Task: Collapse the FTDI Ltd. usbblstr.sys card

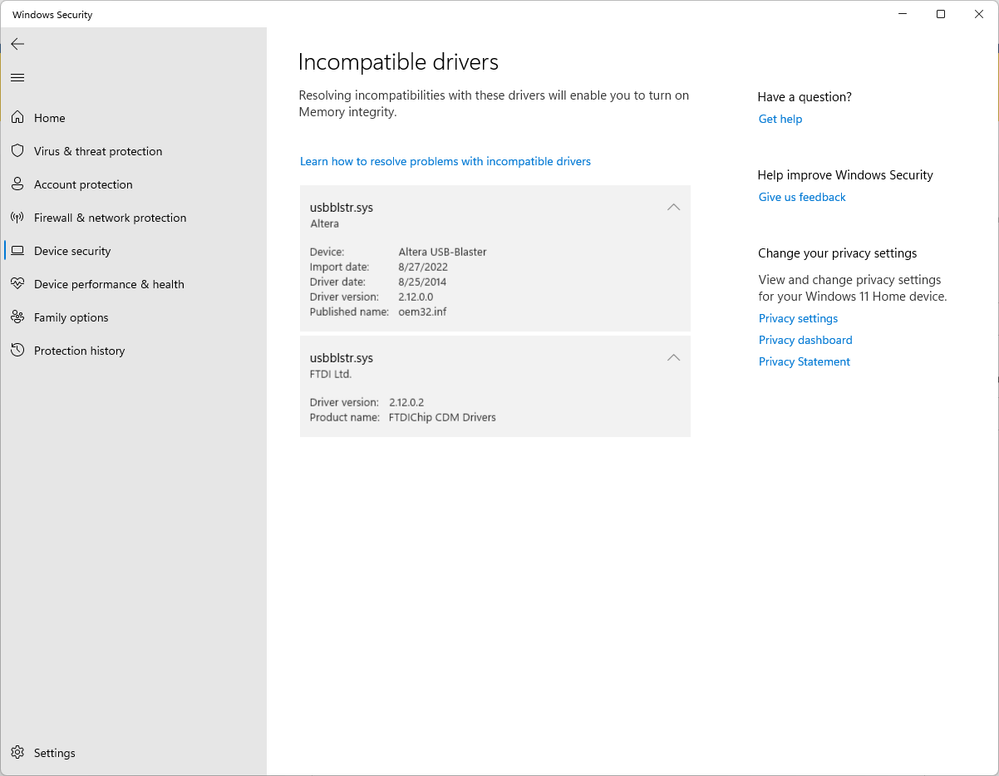Action: (673, 358)
